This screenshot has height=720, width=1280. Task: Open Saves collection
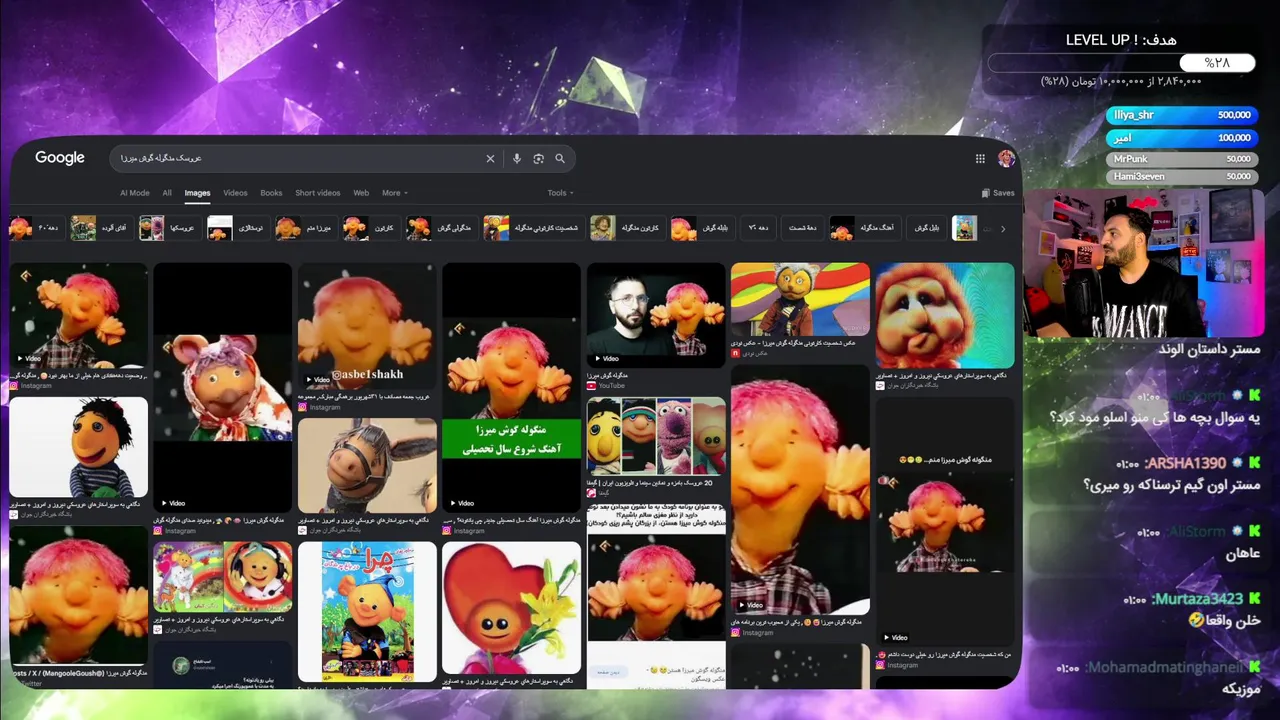[998, 193]
